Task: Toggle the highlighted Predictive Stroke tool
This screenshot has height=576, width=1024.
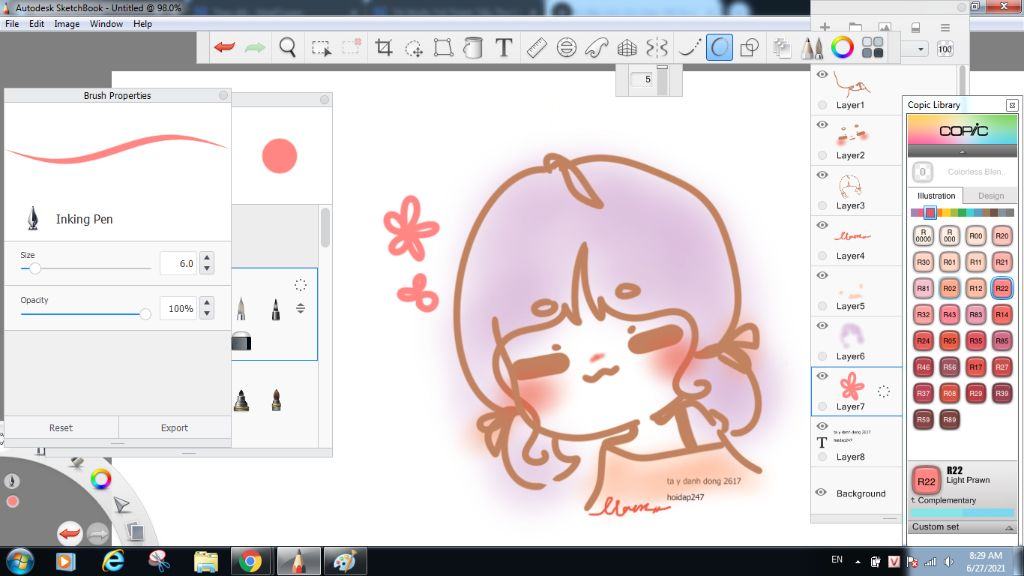Action: click(x=719, y=47)
